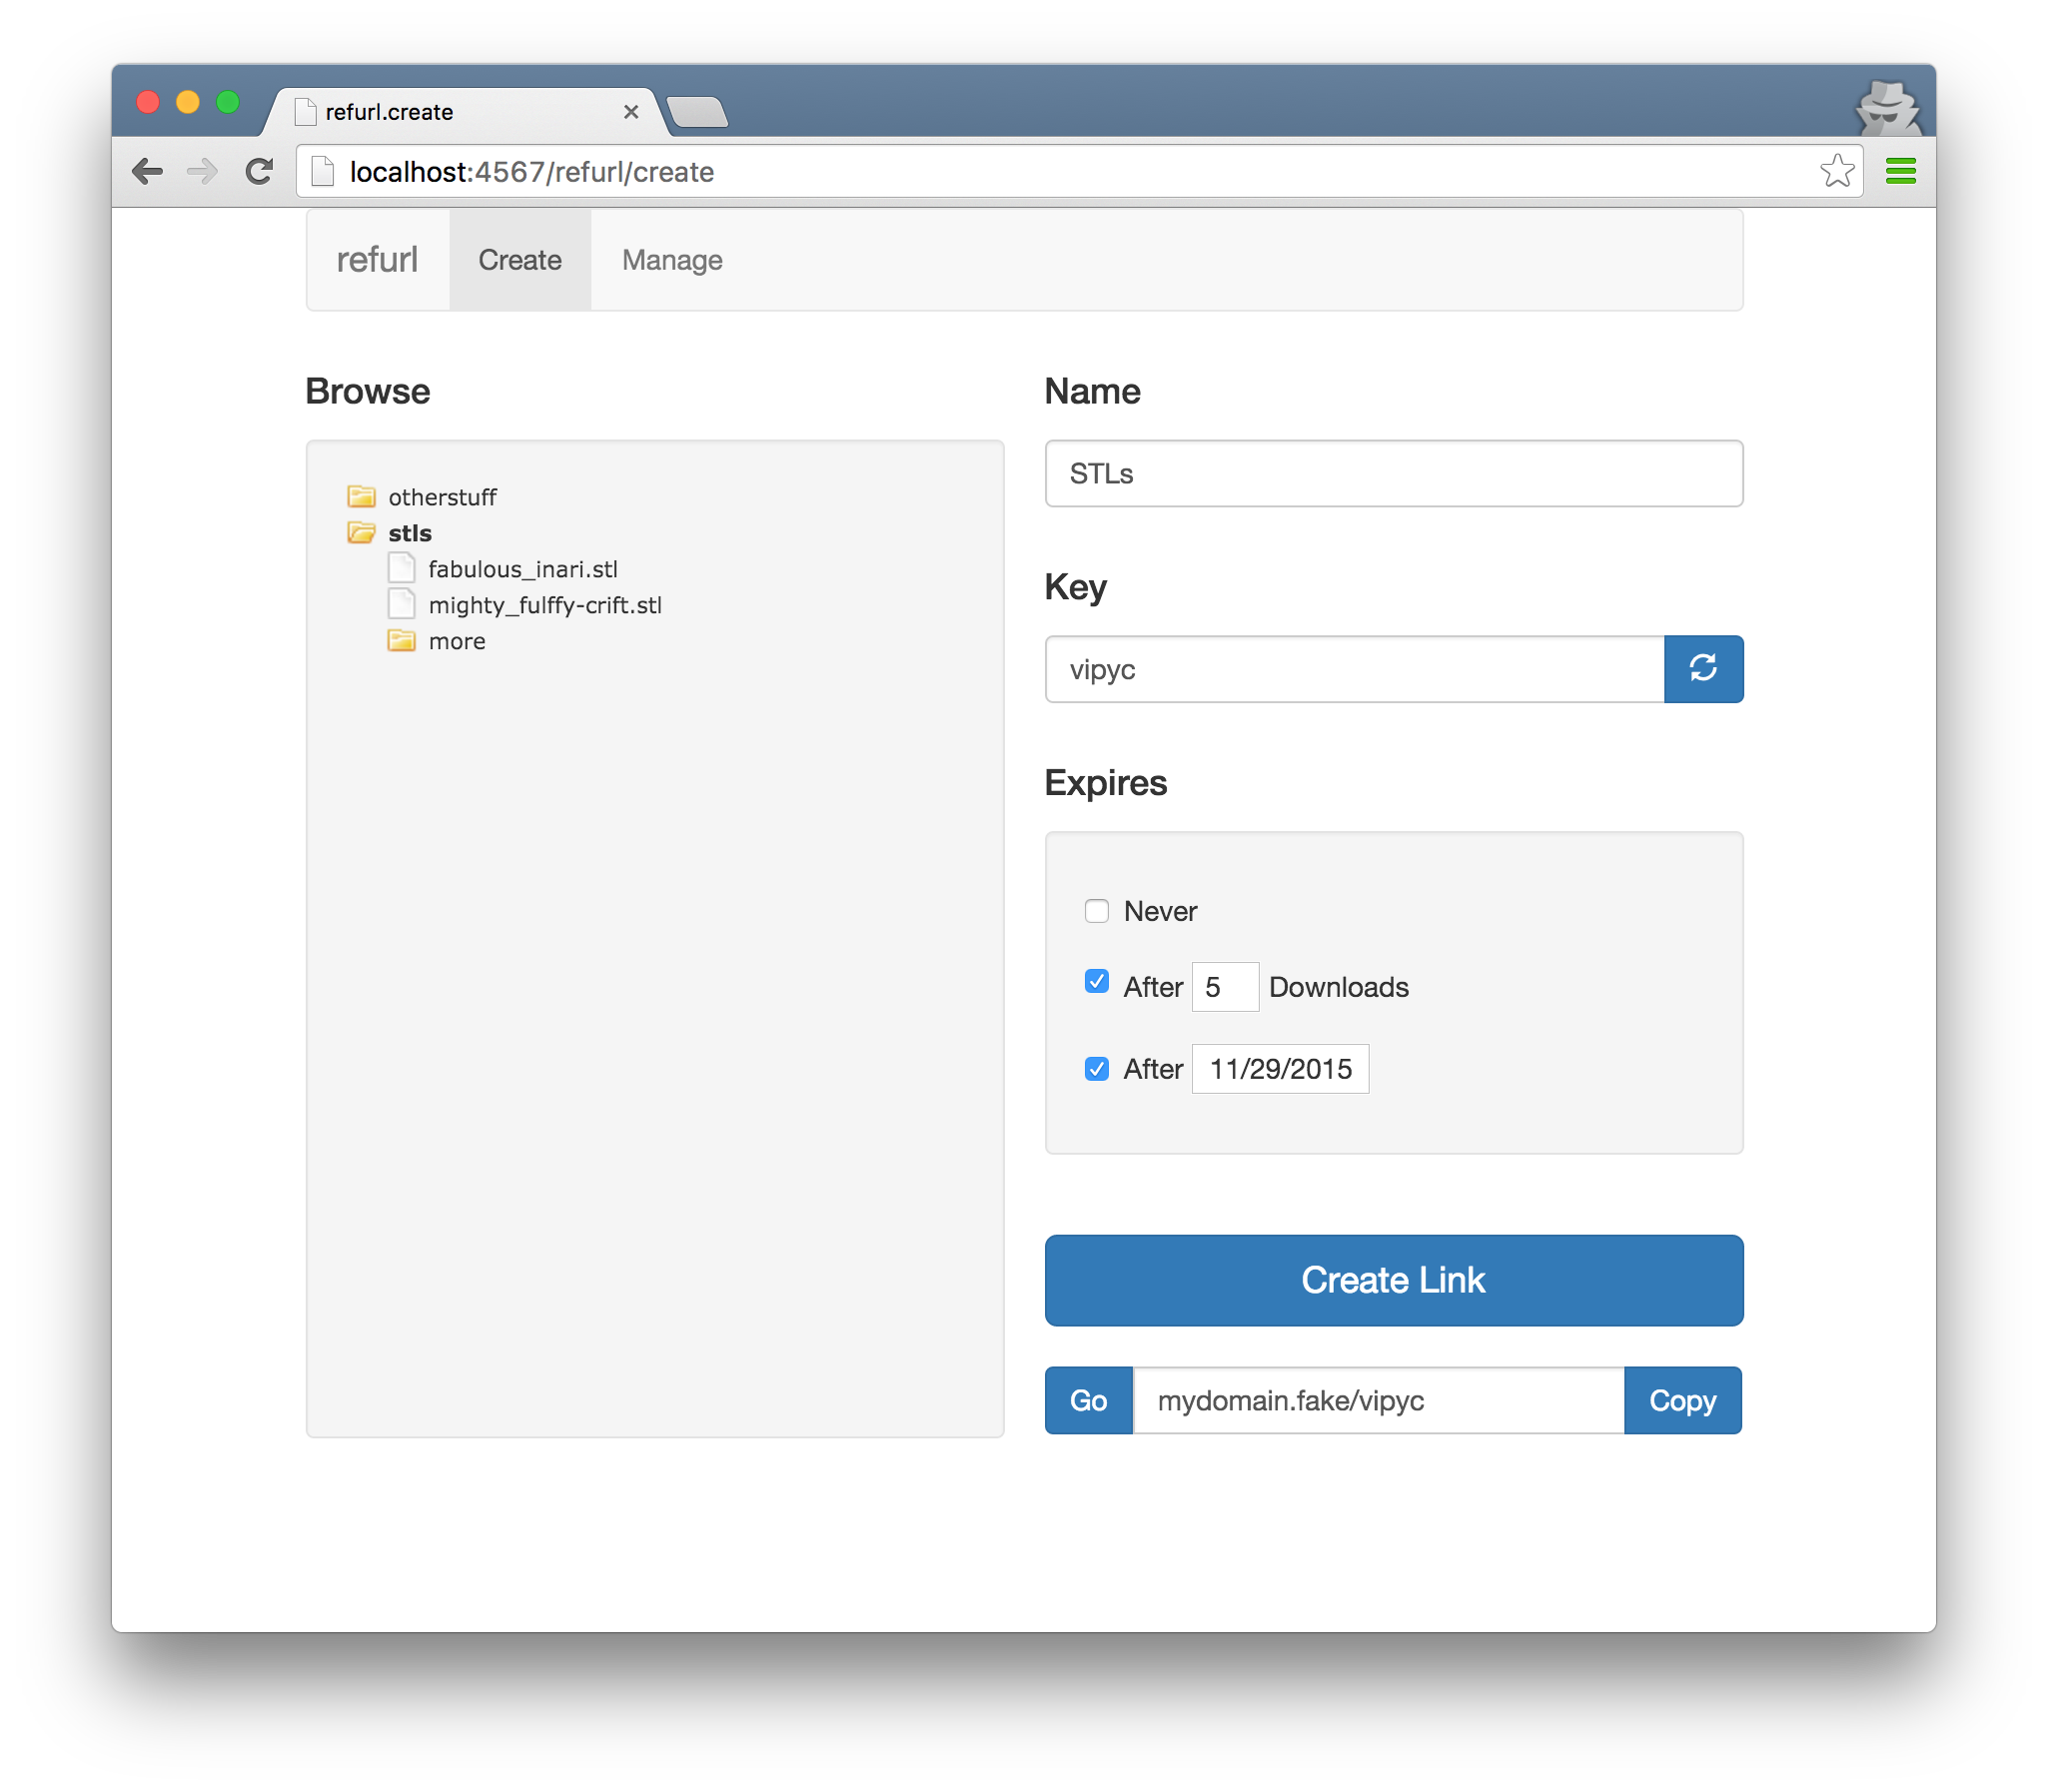The height and width of the screenshot is (1792, 2048).
Task: Collapse the stls folder
Action: point(410,533)
